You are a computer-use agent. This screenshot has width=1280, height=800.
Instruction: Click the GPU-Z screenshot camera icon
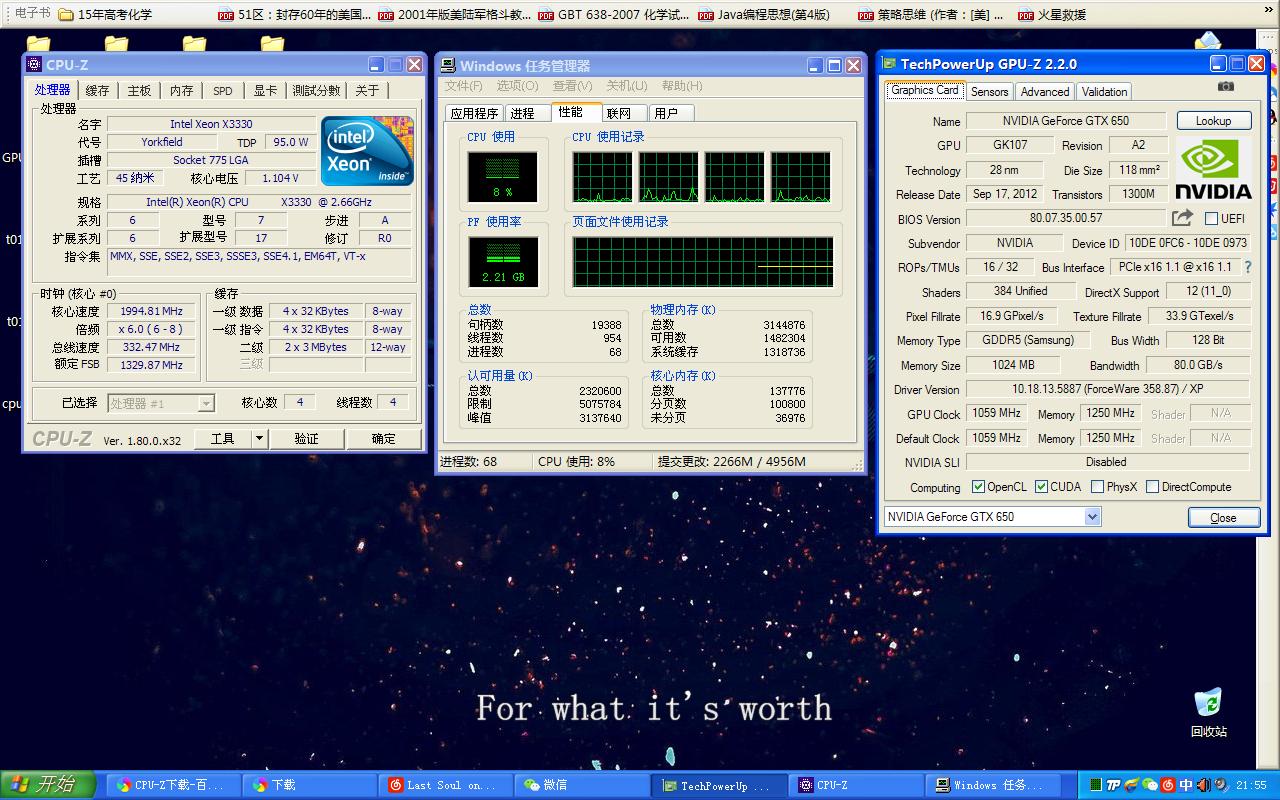1225,87
